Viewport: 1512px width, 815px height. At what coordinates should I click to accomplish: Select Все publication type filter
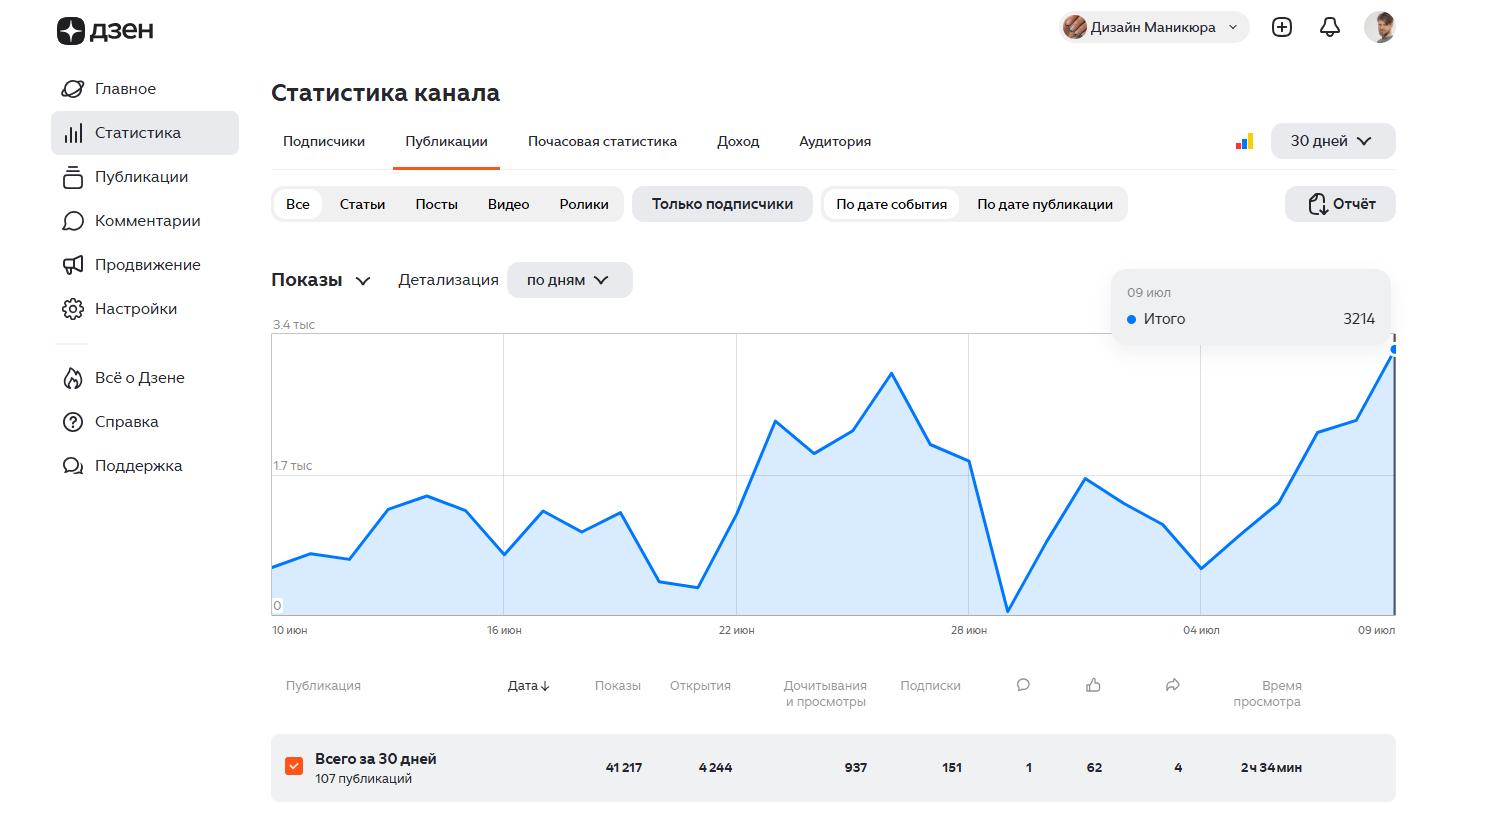pyautogui.click(x=298, y=204)
